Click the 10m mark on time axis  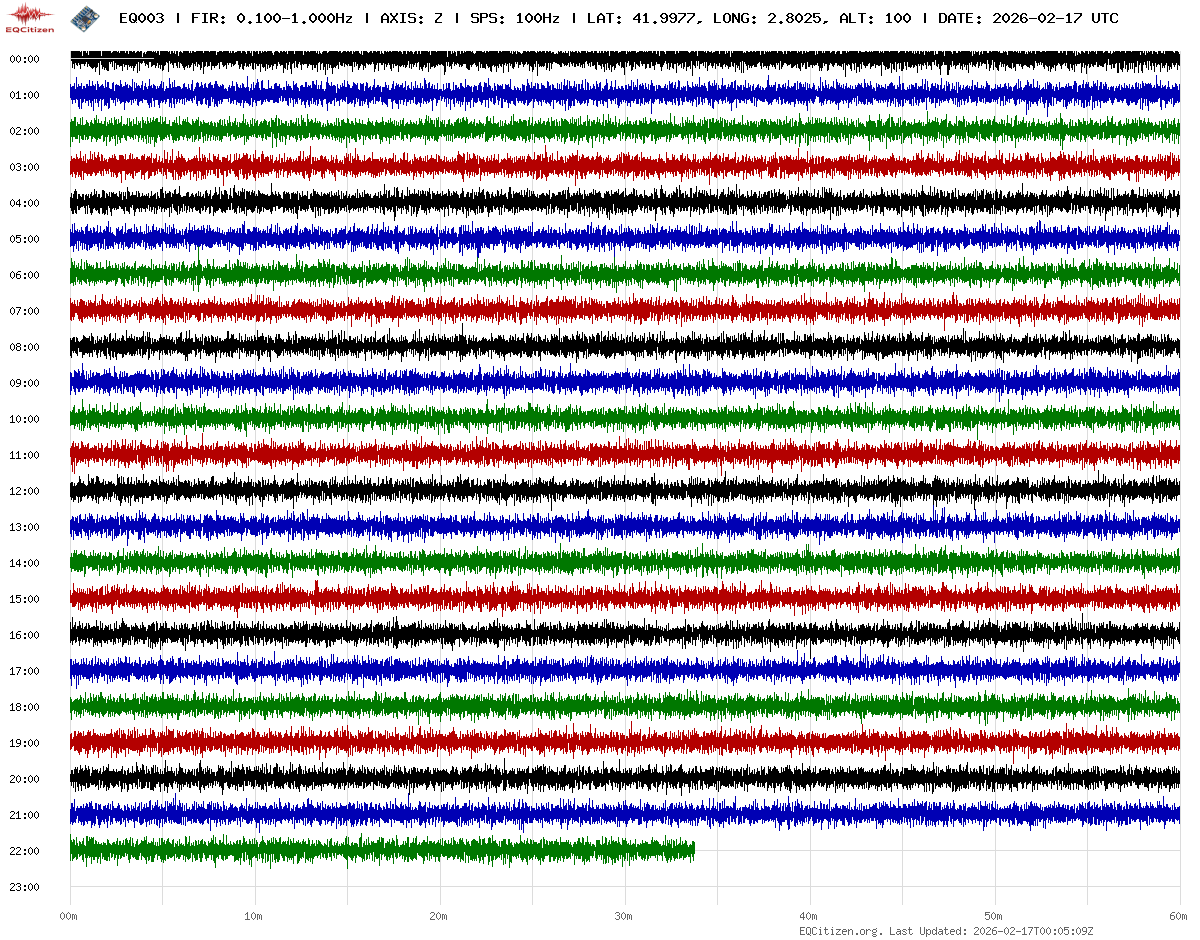254,916
